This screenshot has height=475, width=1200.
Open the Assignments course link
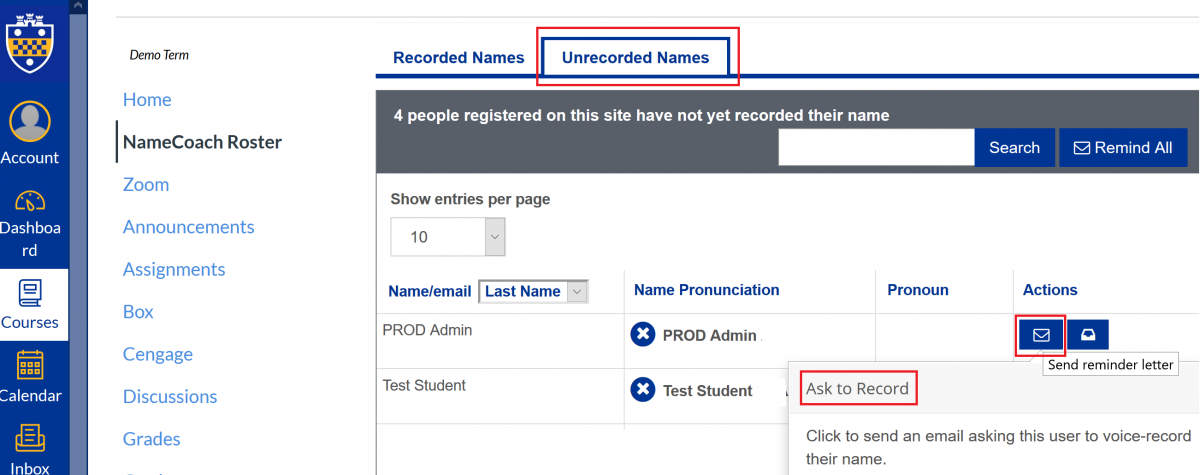174,270
